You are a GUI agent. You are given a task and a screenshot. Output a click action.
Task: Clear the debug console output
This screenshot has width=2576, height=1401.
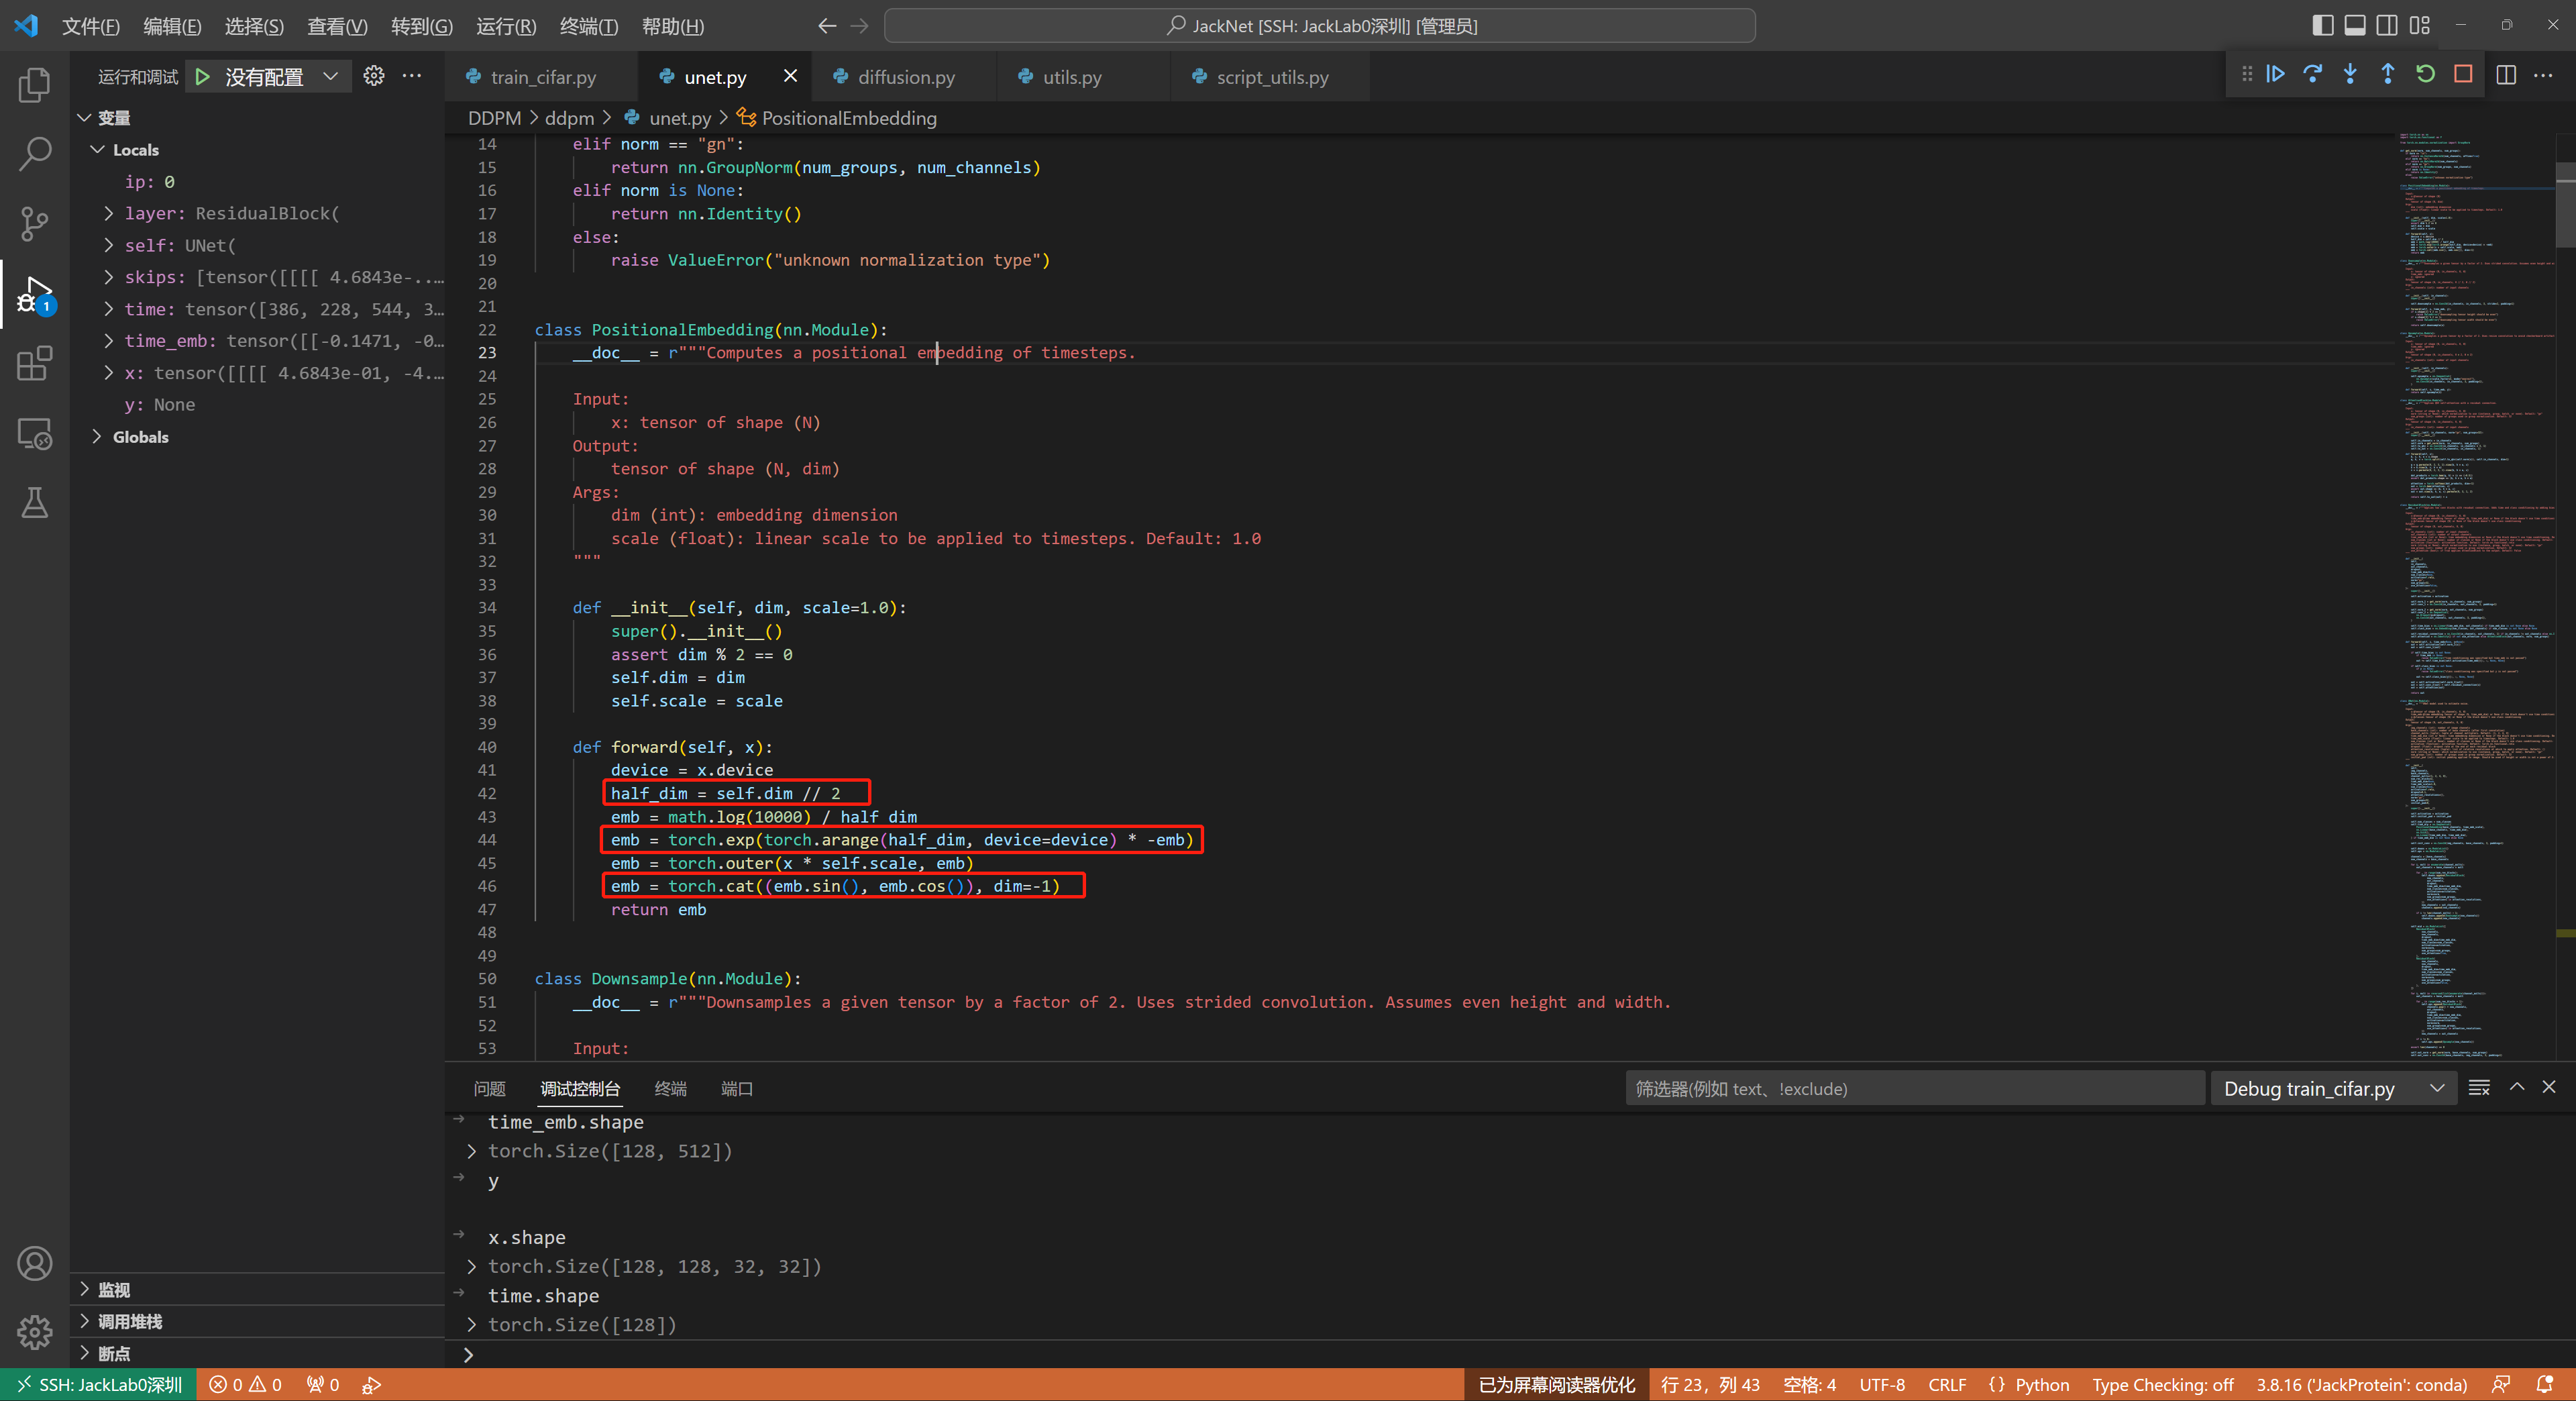click(x=2479, y=1088)
